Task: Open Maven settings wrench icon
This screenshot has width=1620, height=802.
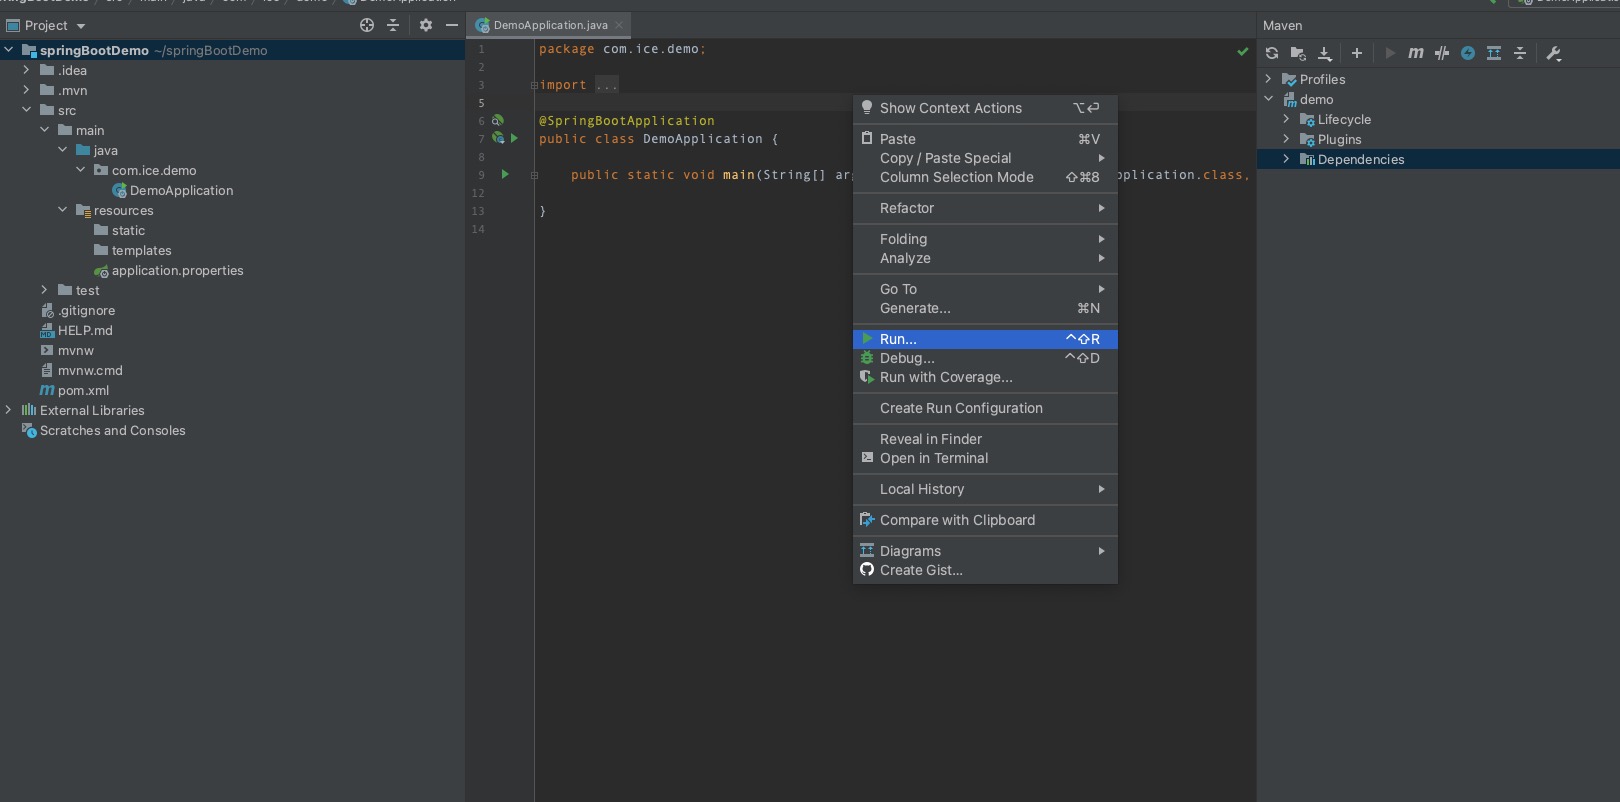Action: click(1554, 53)
